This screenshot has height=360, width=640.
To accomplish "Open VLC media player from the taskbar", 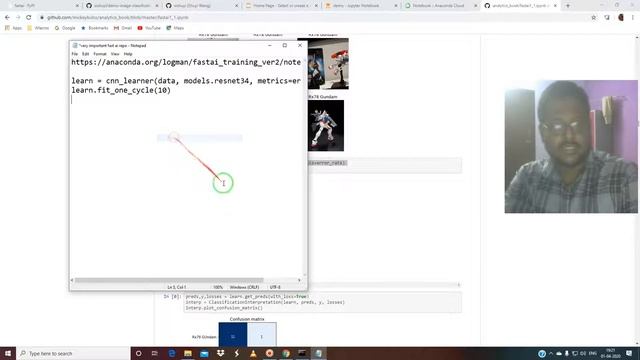I will pos(253,353).
